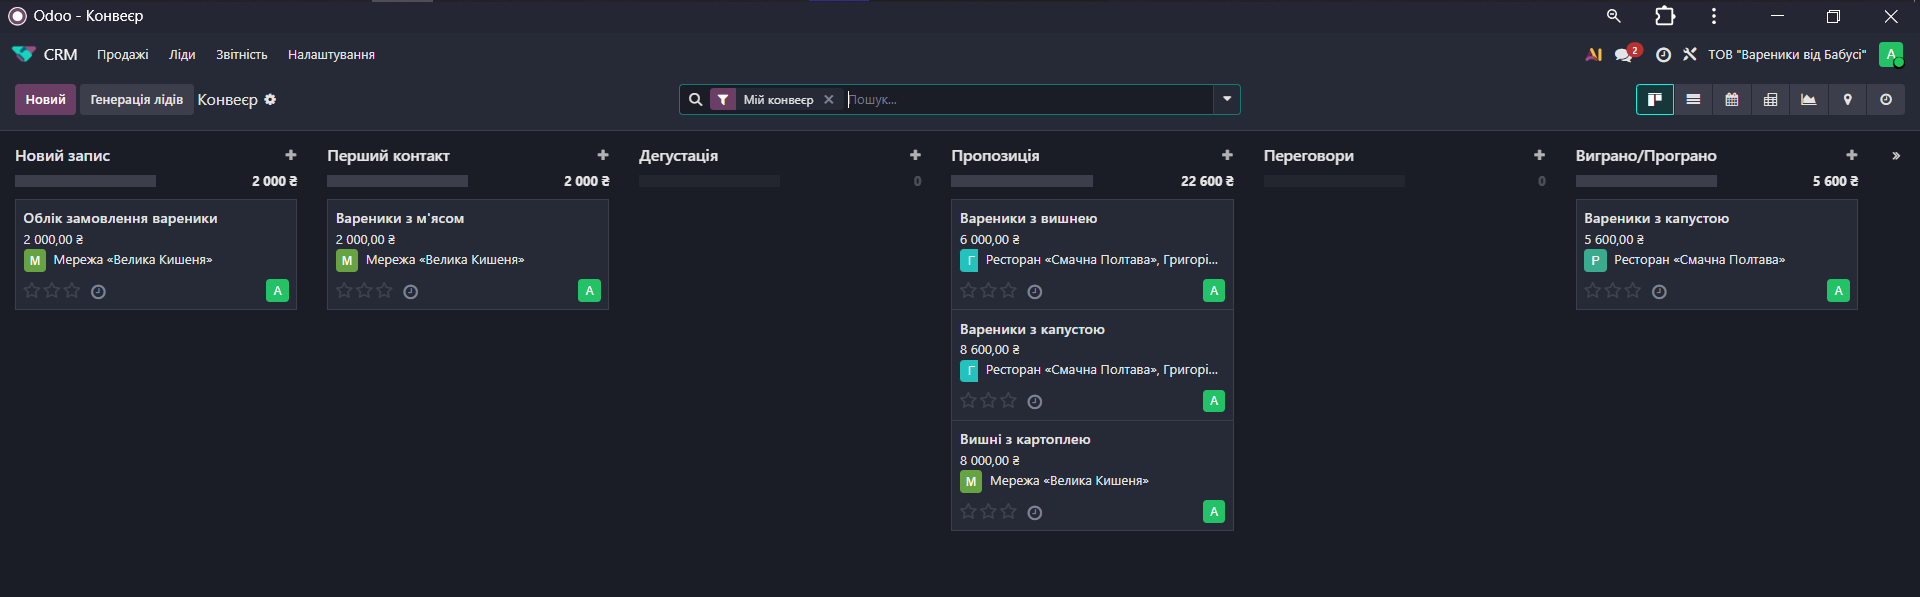1920x597 pixels.
Task: Expand the collapsed column at far right
Action: 1896,156
